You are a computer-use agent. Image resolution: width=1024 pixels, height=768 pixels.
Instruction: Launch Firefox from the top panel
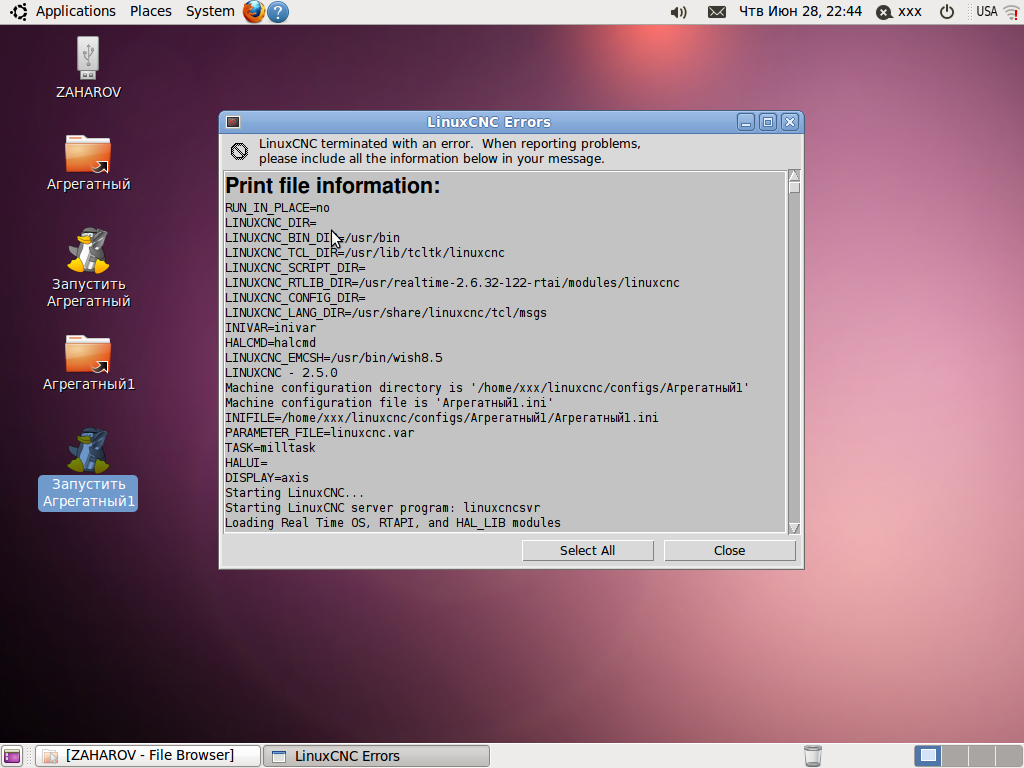click(253, 12)
